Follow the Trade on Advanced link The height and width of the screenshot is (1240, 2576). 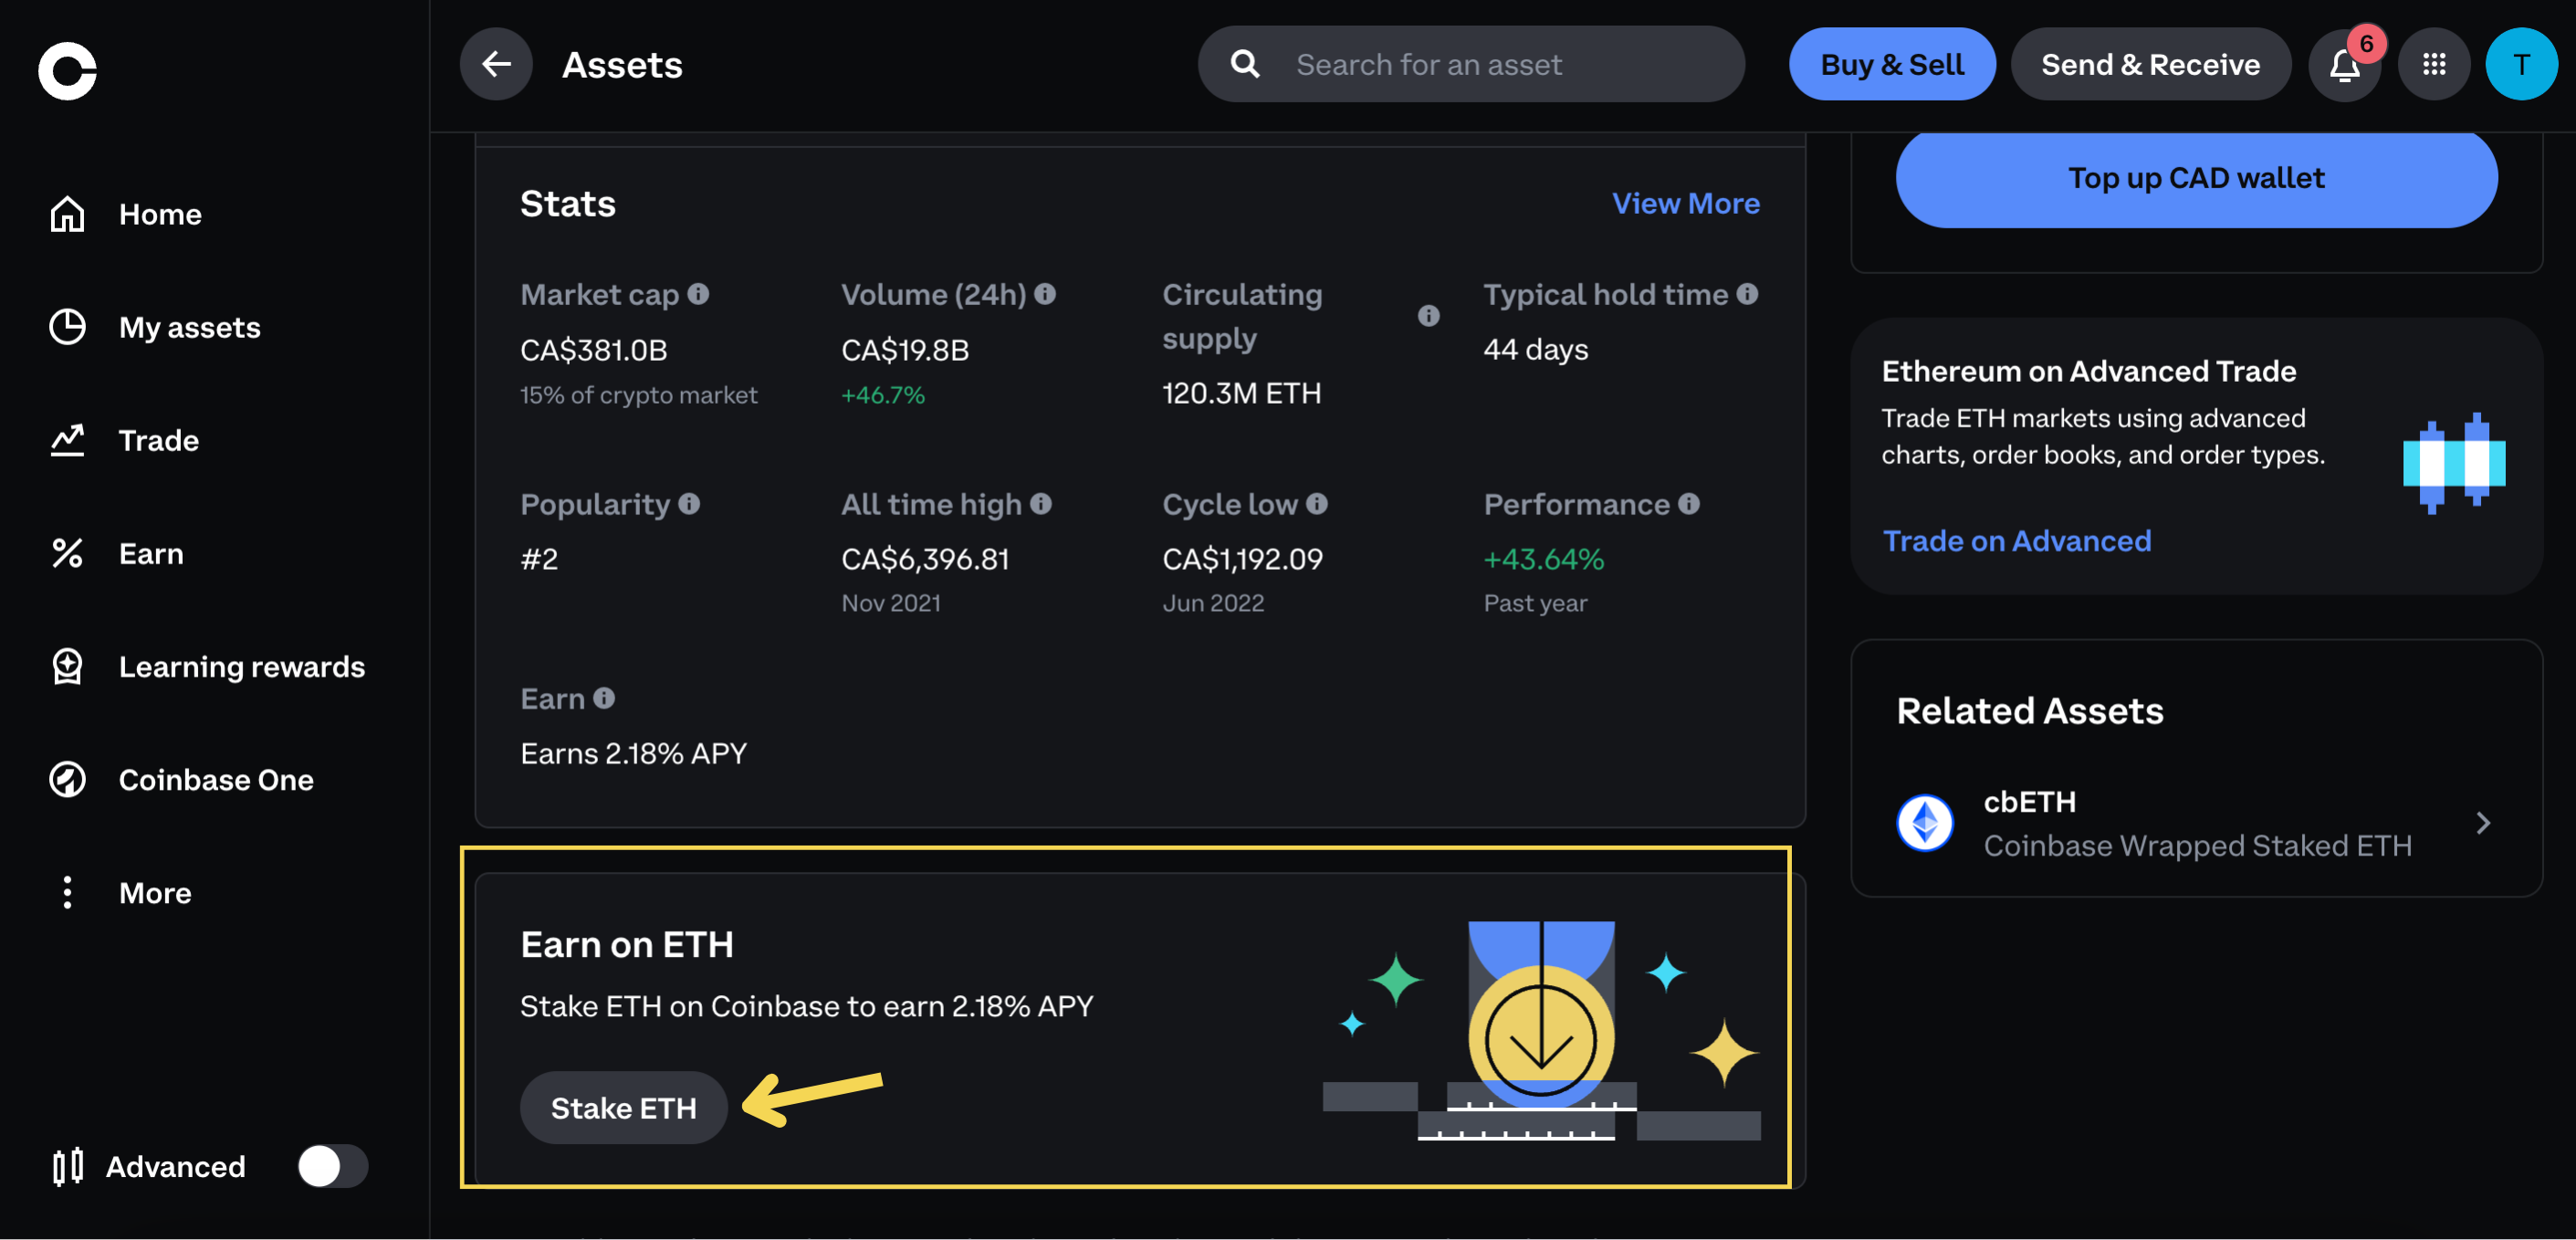pyautogui.click(x=2016, y=540)
